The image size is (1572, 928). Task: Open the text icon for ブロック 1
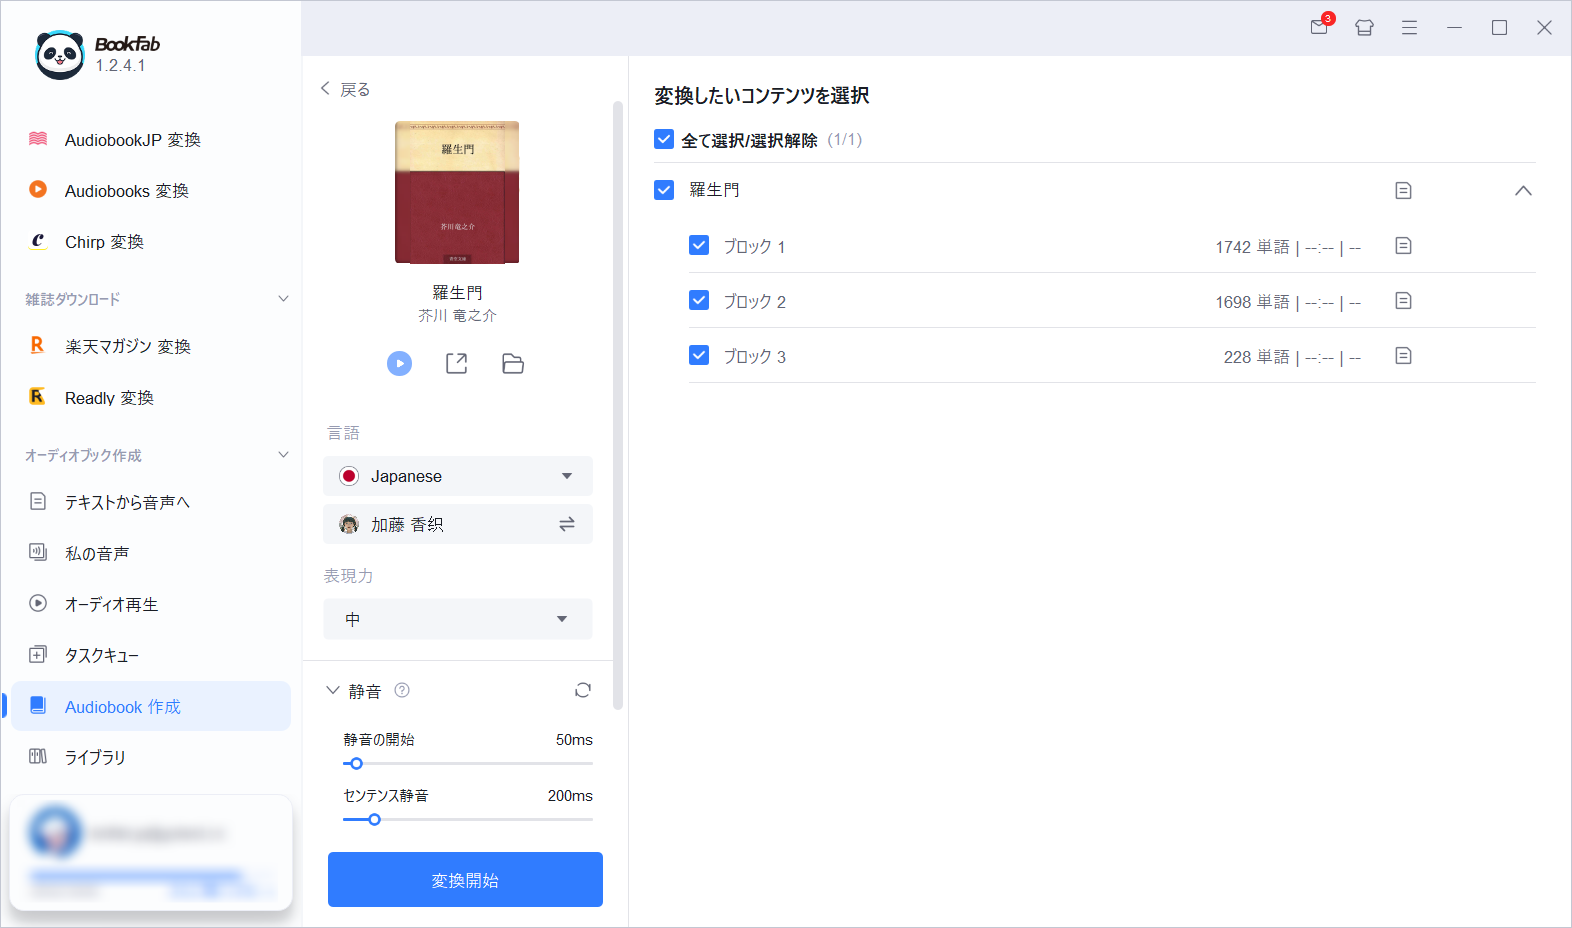click(1403, 245)
